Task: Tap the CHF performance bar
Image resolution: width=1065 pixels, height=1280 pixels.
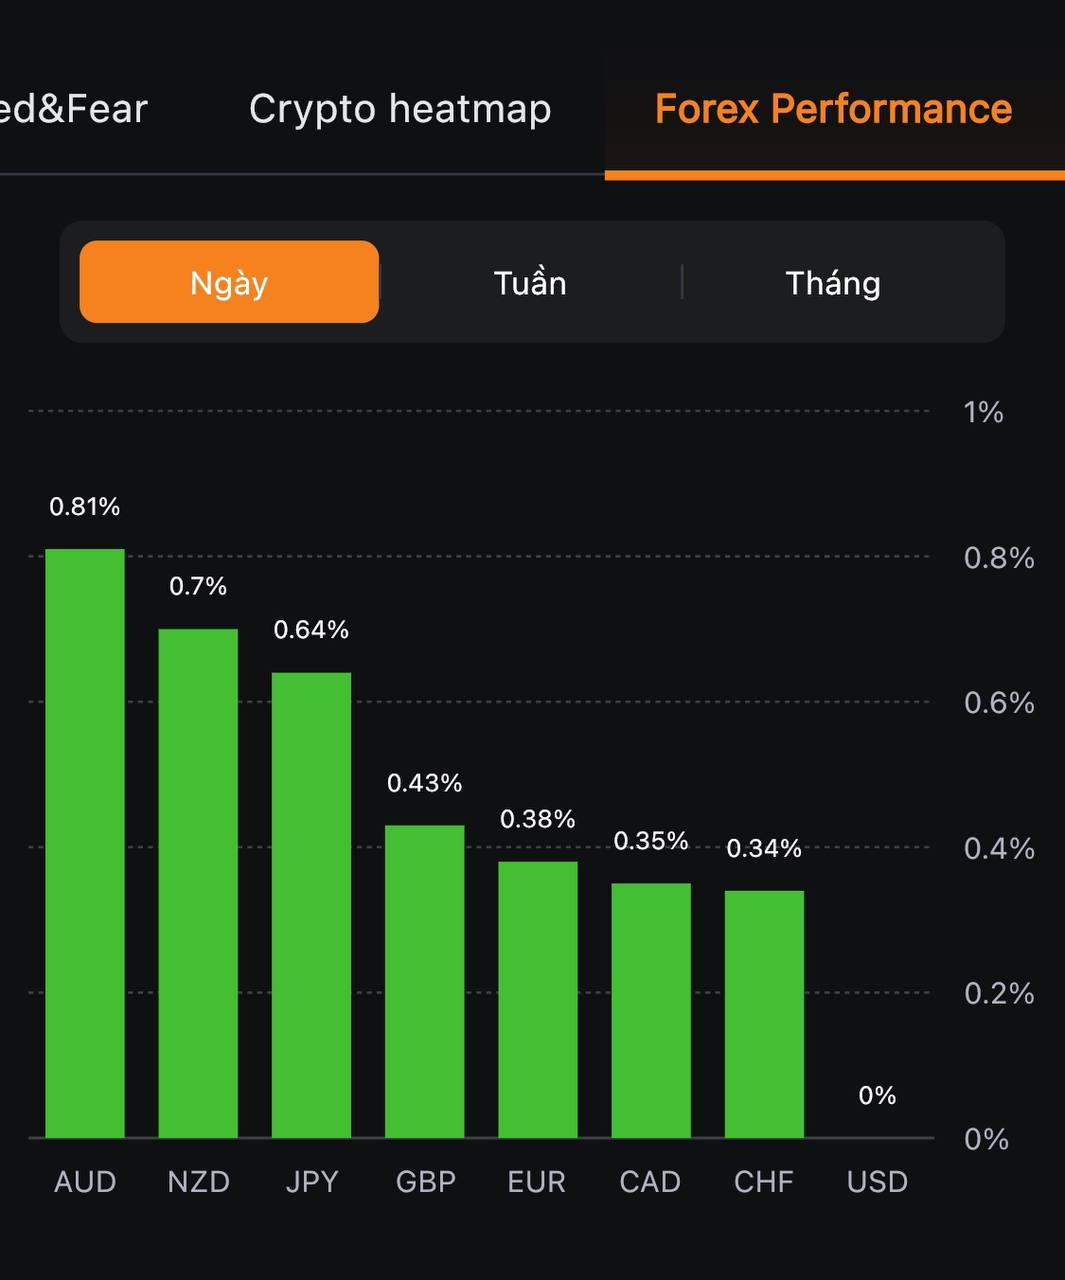Action: [764, 1014]
